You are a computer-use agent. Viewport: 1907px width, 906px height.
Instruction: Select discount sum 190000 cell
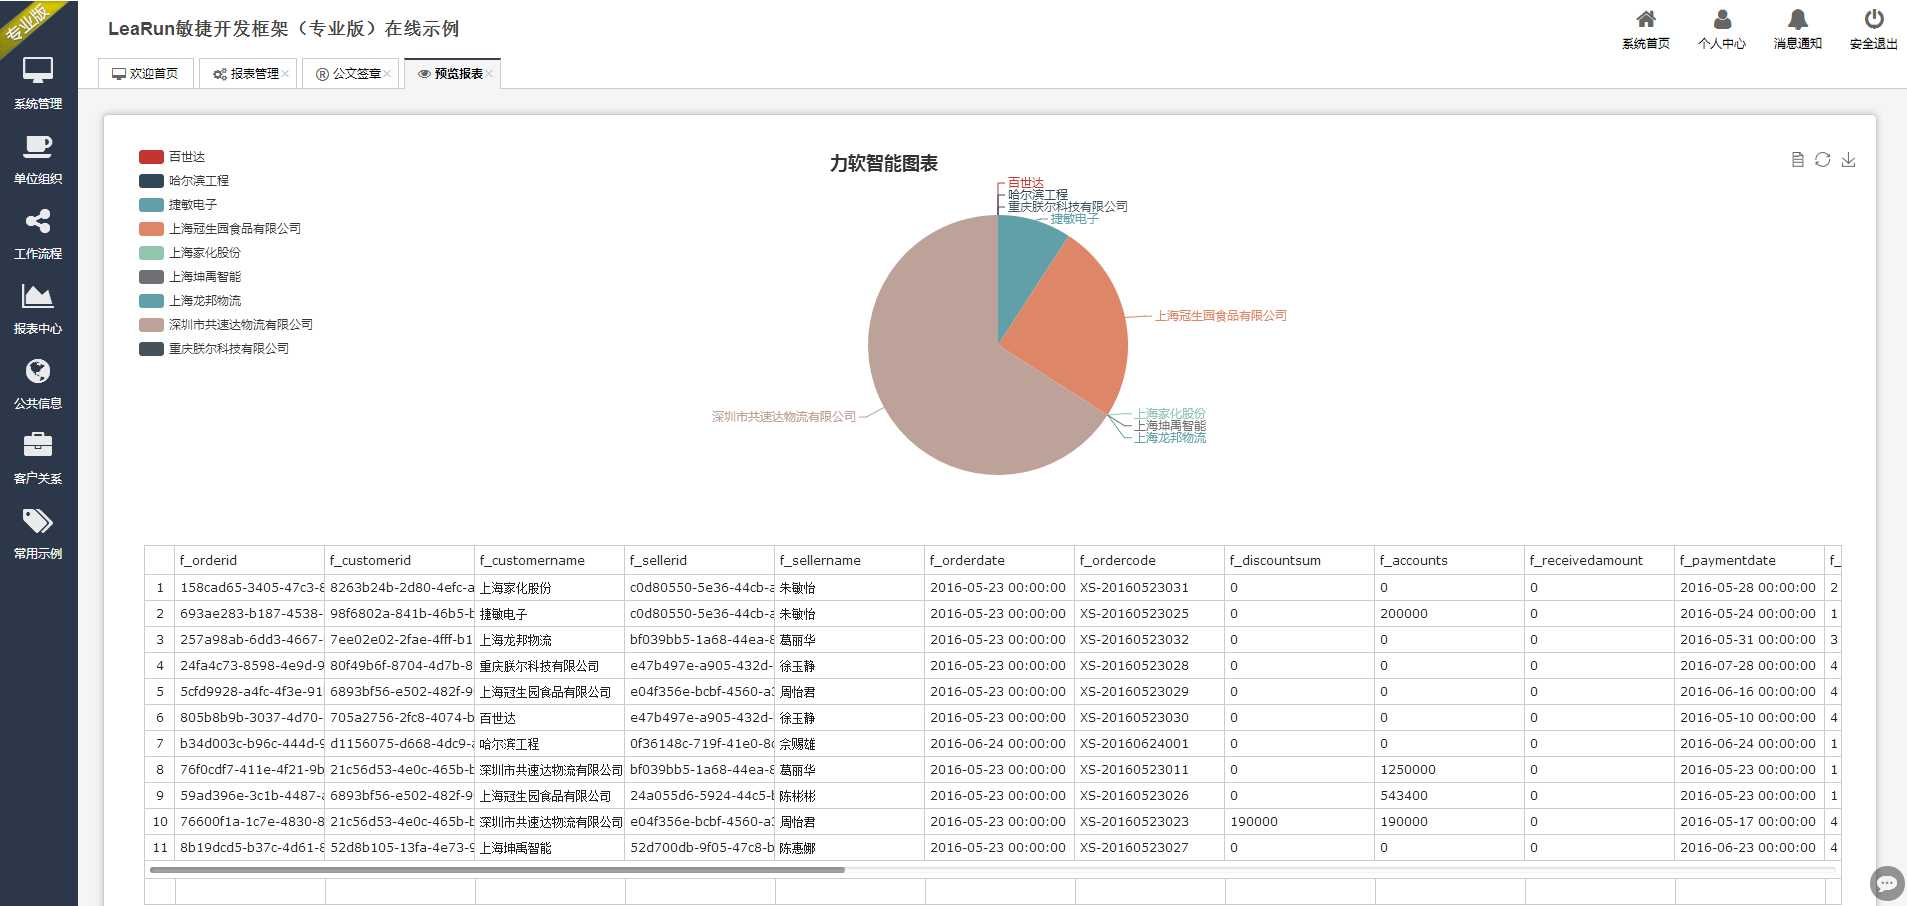[1300, 822]
